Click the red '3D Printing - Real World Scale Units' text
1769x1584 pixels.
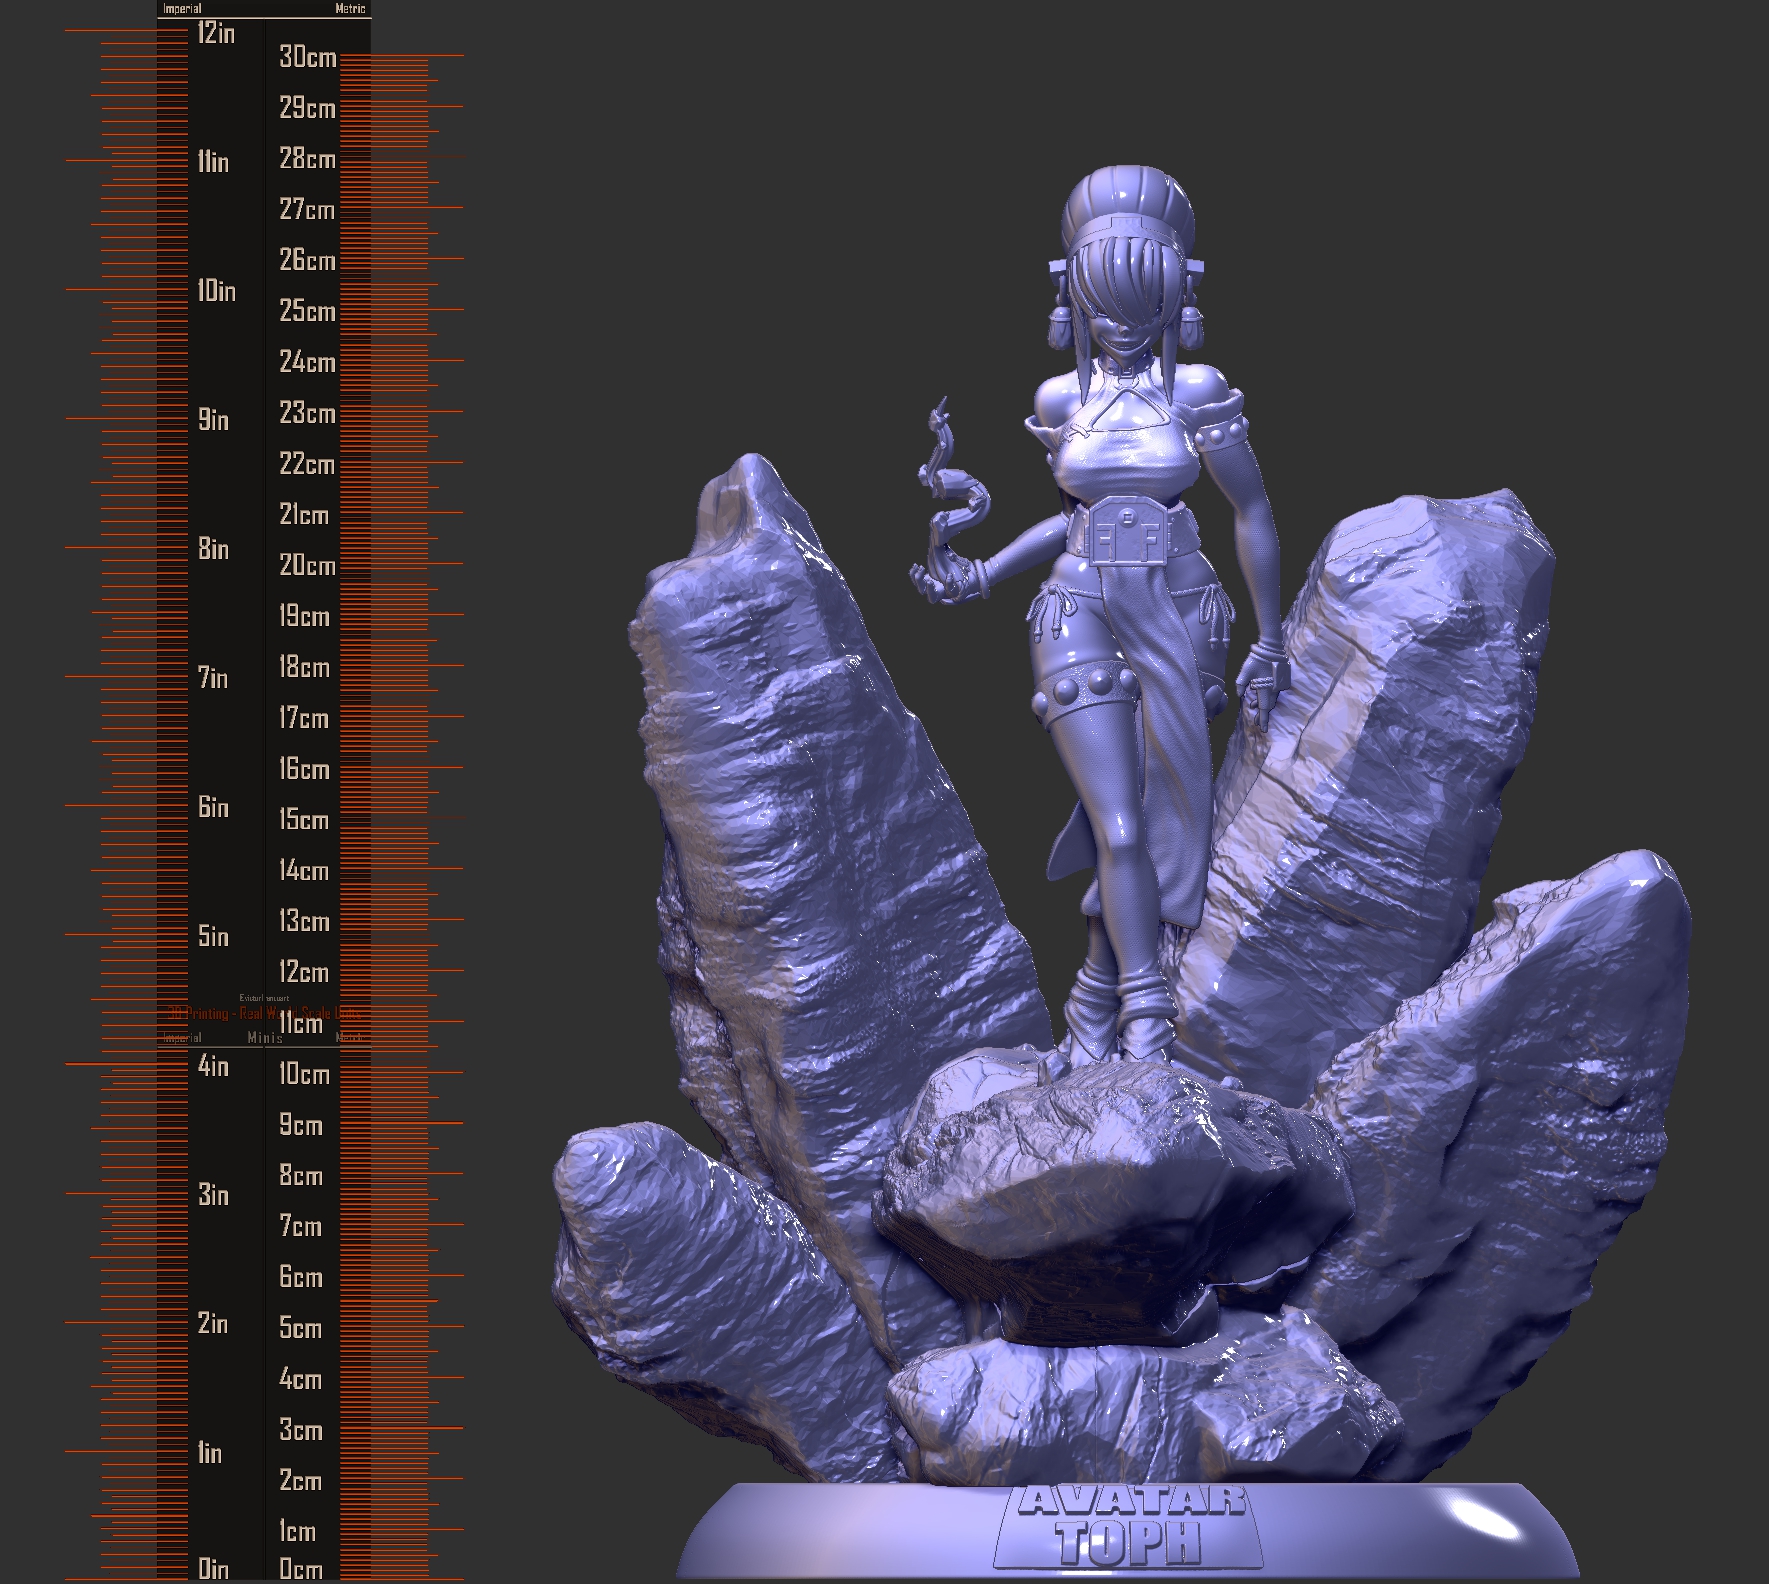click(x=265, y=1014)
